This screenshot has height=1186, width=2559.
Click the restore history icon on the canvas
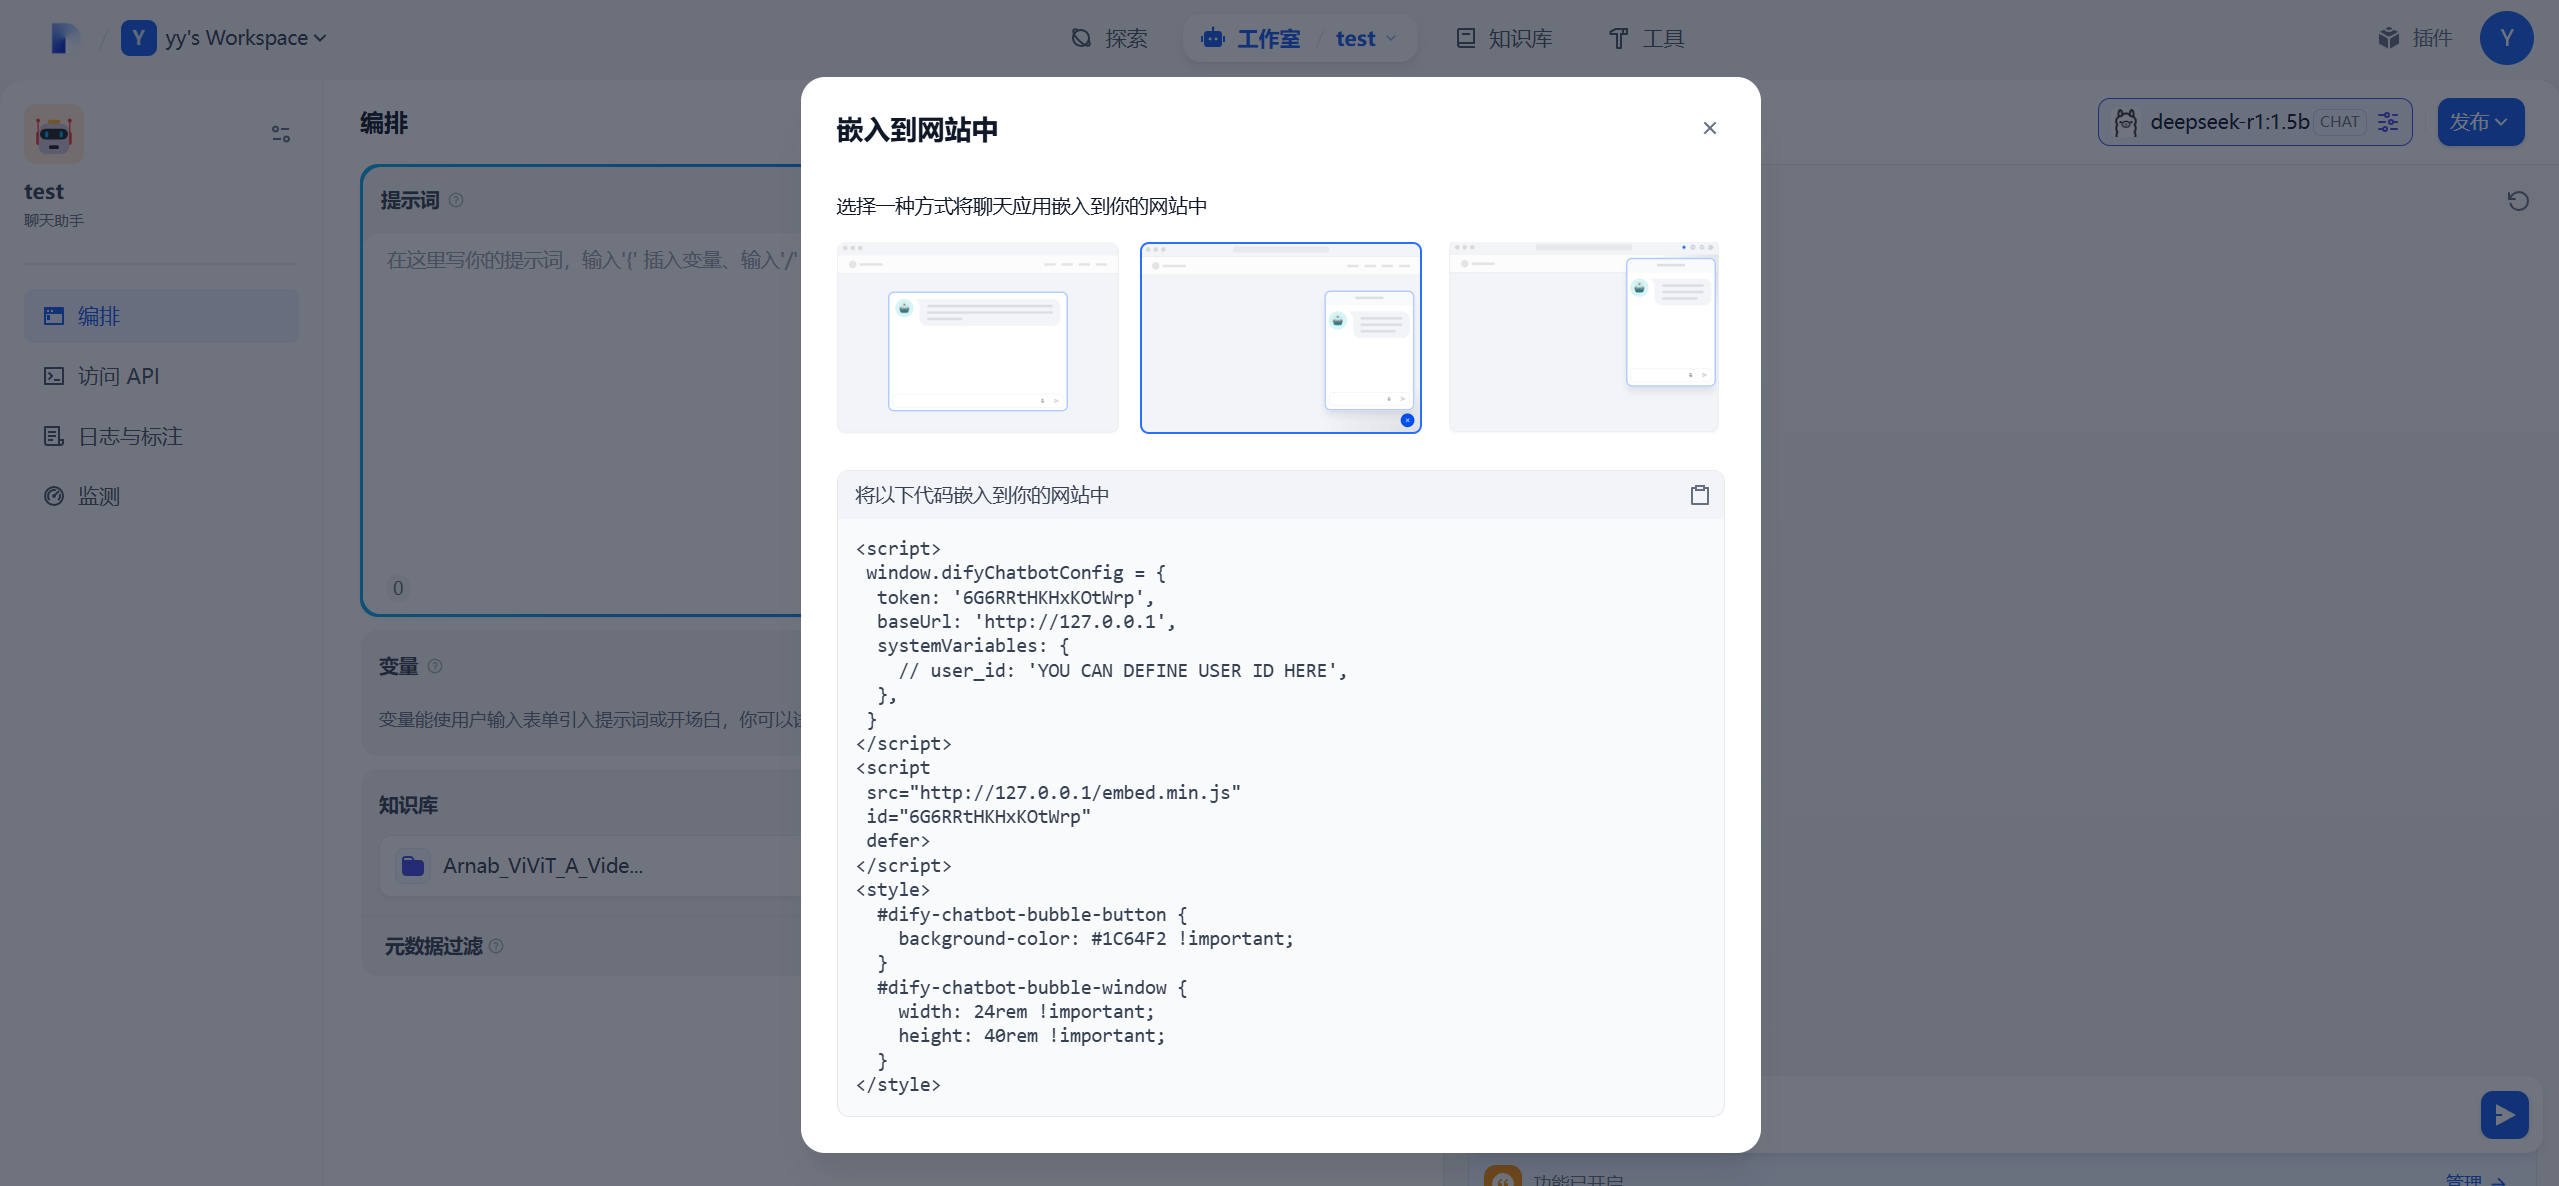tap(2518, 202)
